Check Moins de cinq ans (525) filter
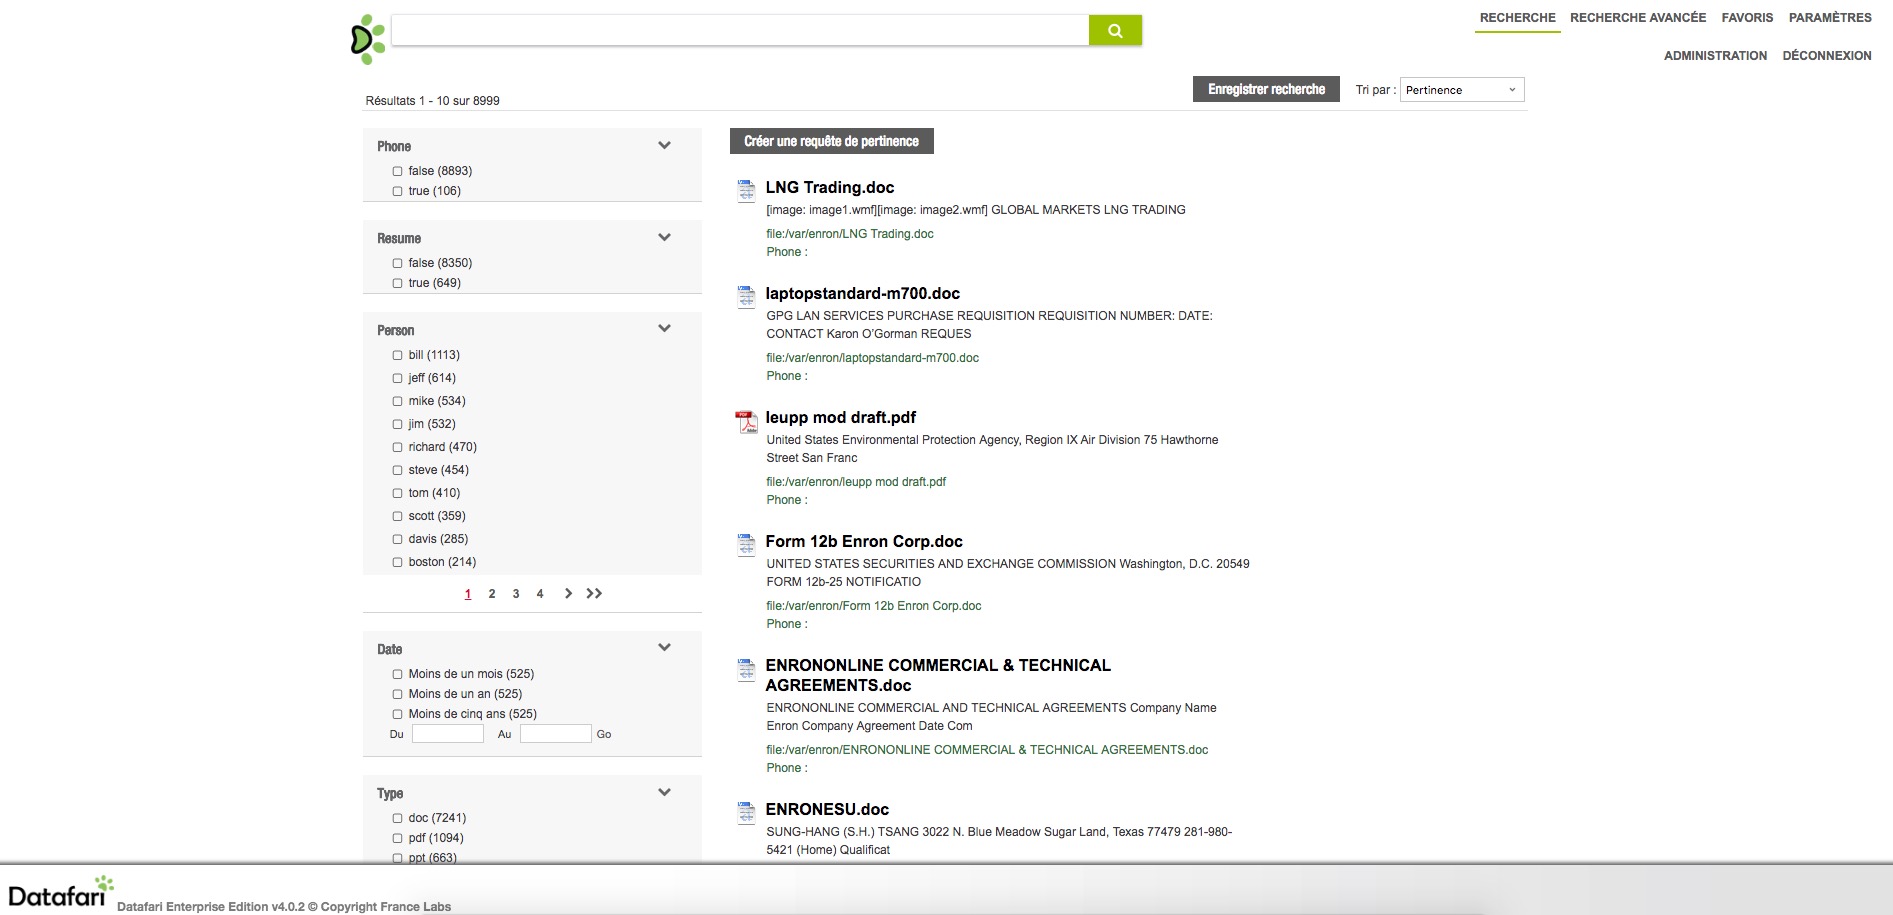The width and height of the screenshot is (1893, 915). point(397,714)
